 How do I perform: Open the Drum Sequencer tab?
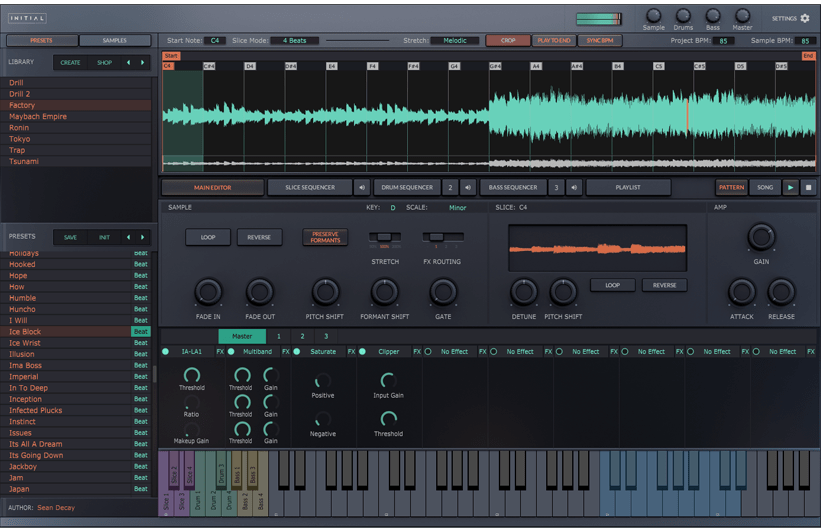click(x=407, y=187)
